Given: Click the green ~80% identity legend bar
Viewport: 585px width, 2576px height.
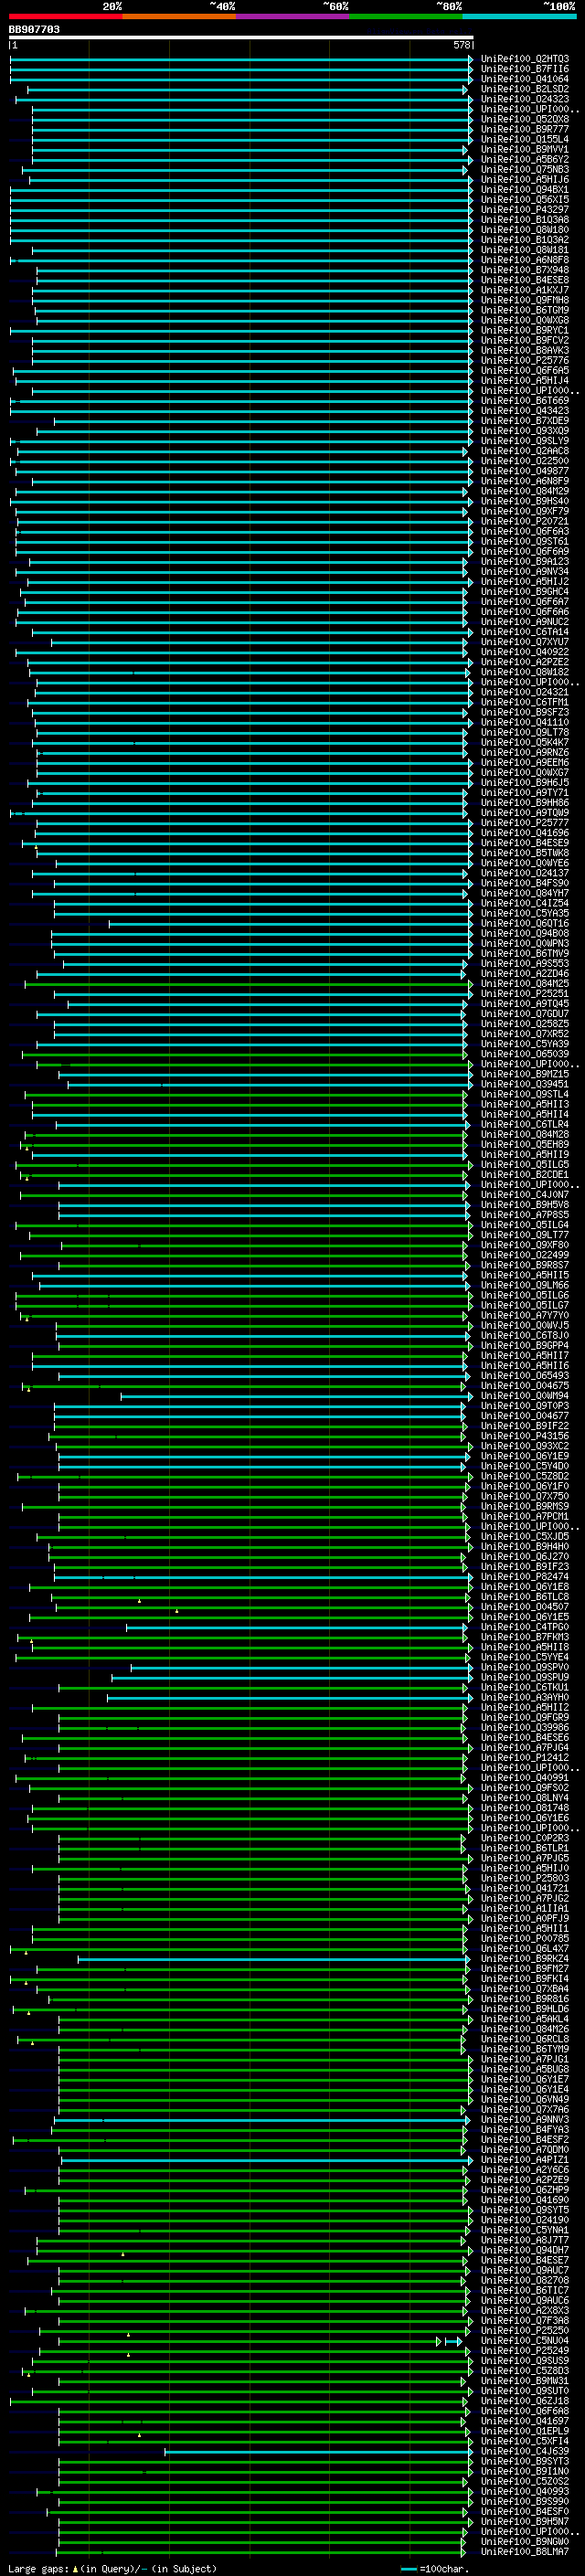Looking at the screenshot, I should 406,16.
